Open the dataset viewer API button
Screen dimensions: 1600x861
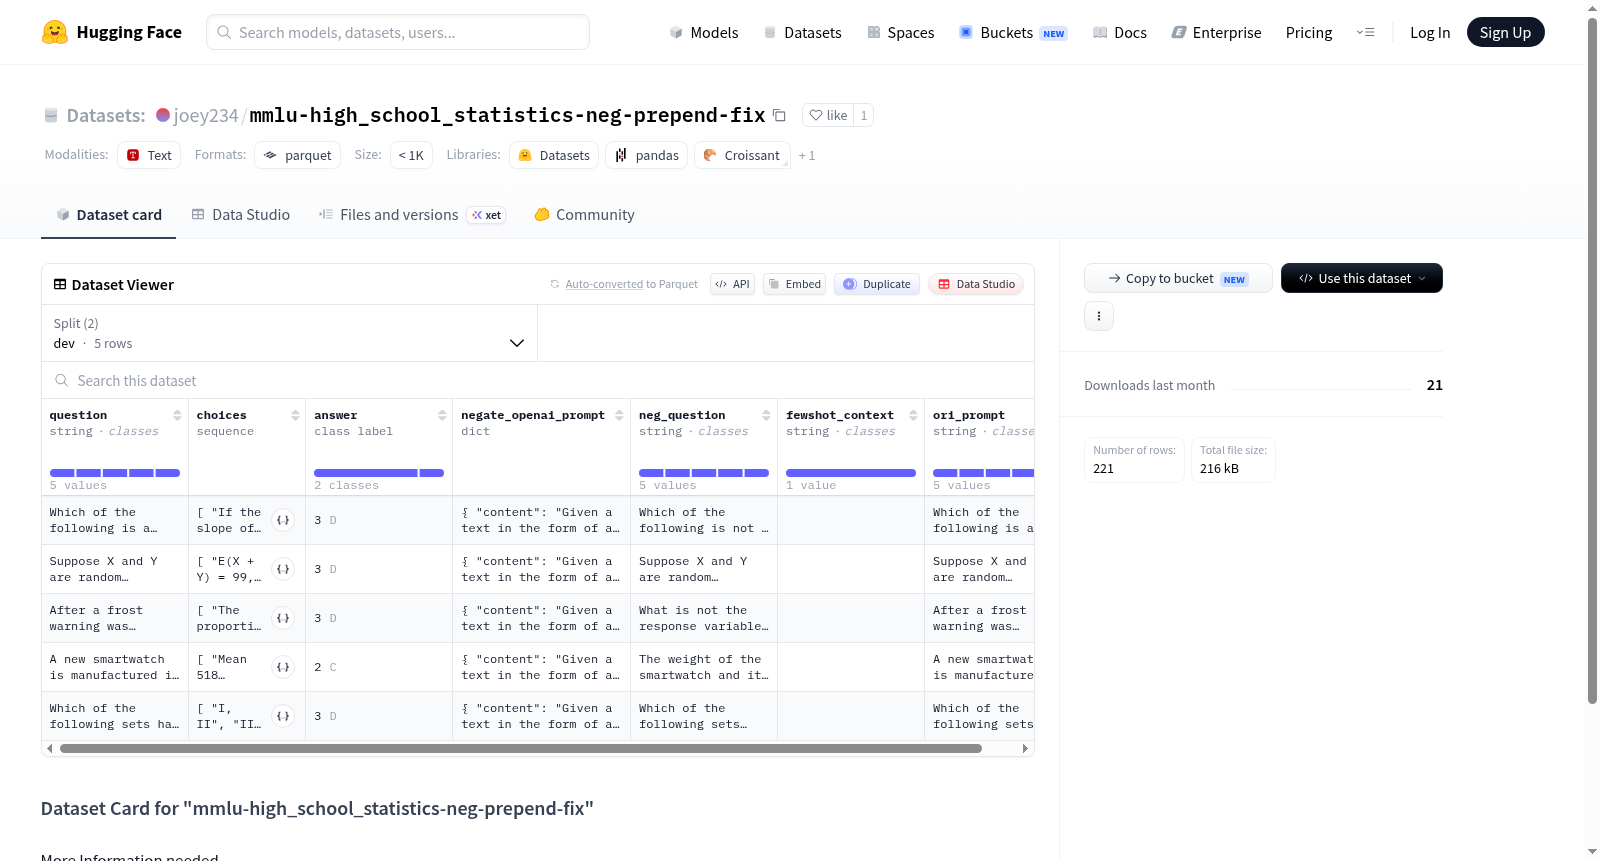(x=732, y=284)
